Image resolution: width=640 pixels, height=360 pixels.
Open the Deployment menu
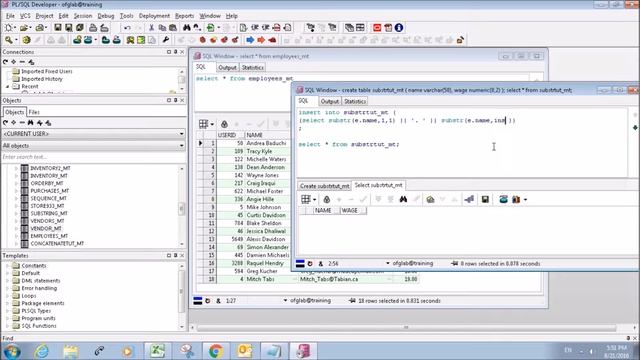point(154,16)
